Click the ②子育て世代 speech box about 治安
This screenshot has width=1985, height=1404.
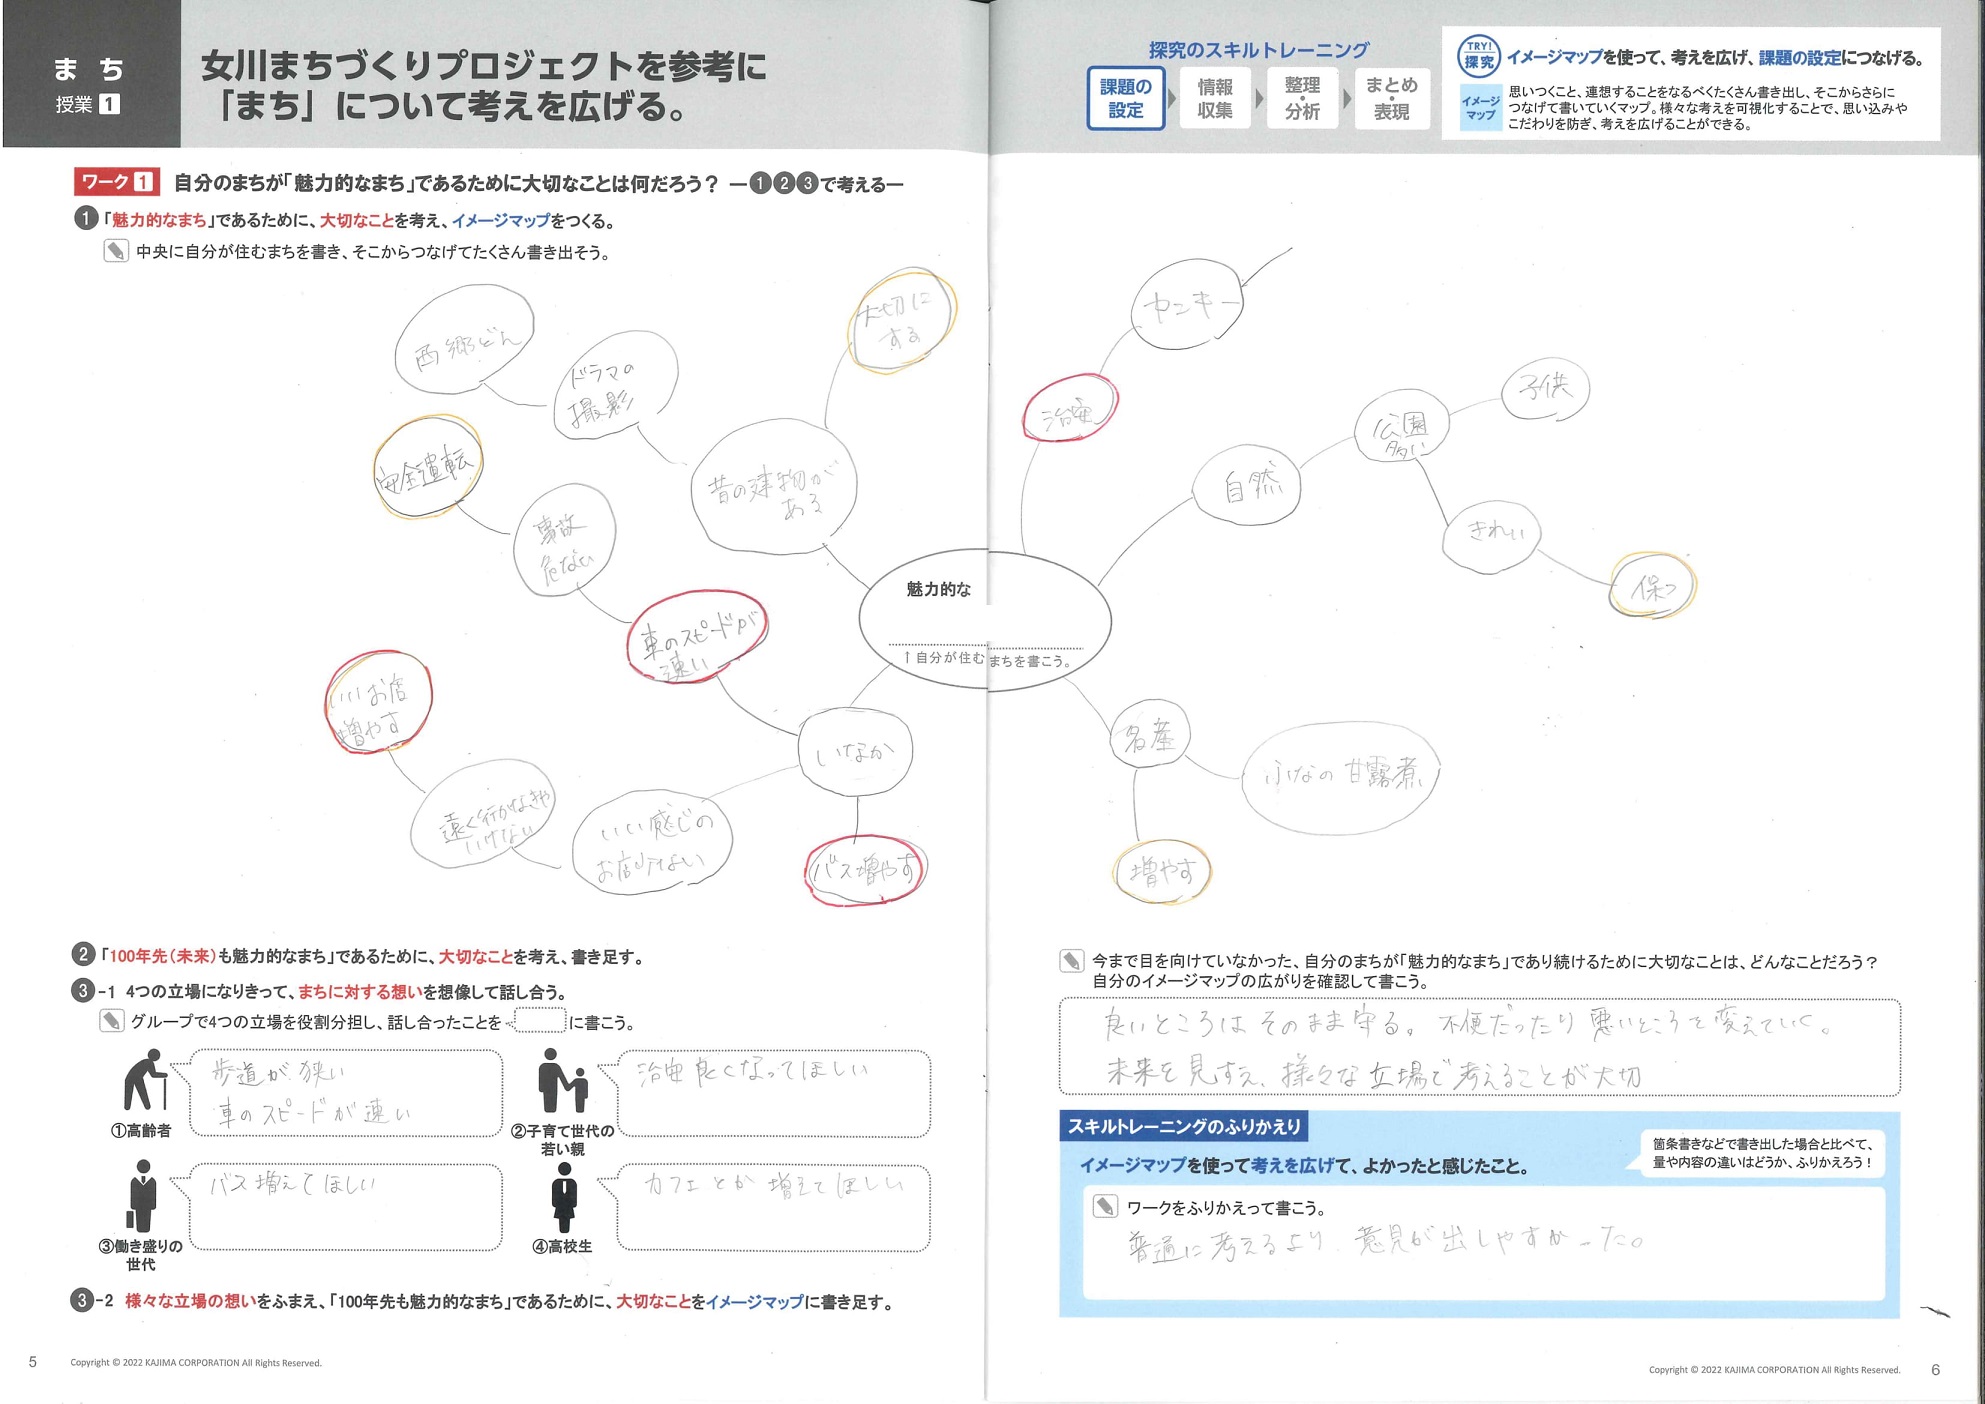[774, 1093]
